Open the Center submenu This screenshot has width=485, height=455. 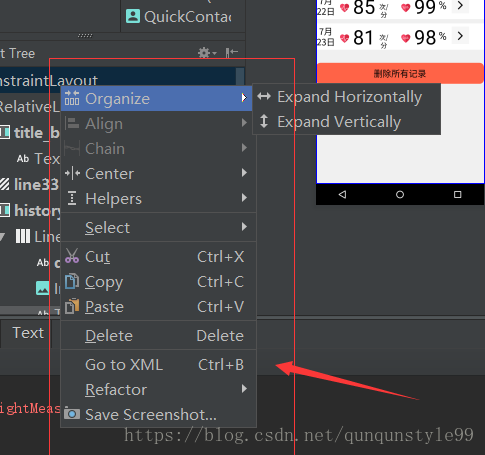(158, 173)
